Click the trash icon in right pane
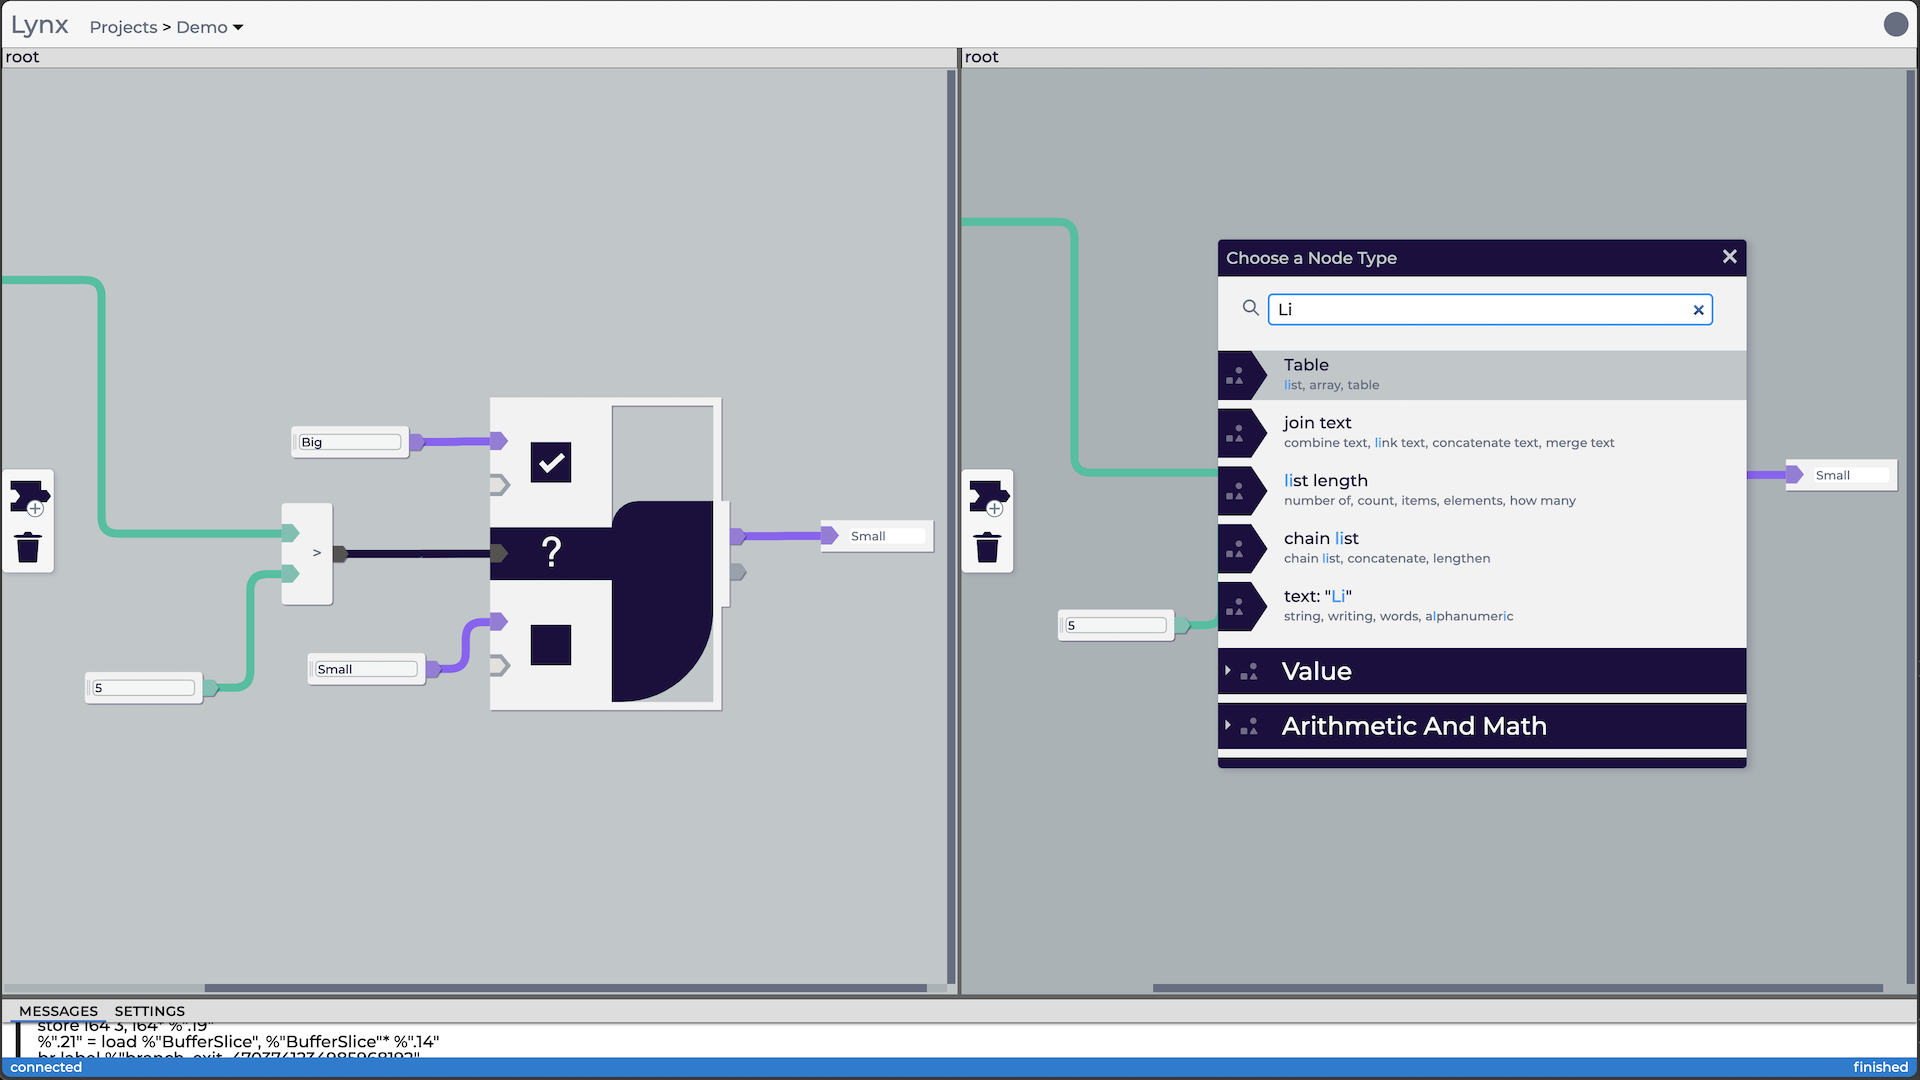 click(x=987, y=547)
